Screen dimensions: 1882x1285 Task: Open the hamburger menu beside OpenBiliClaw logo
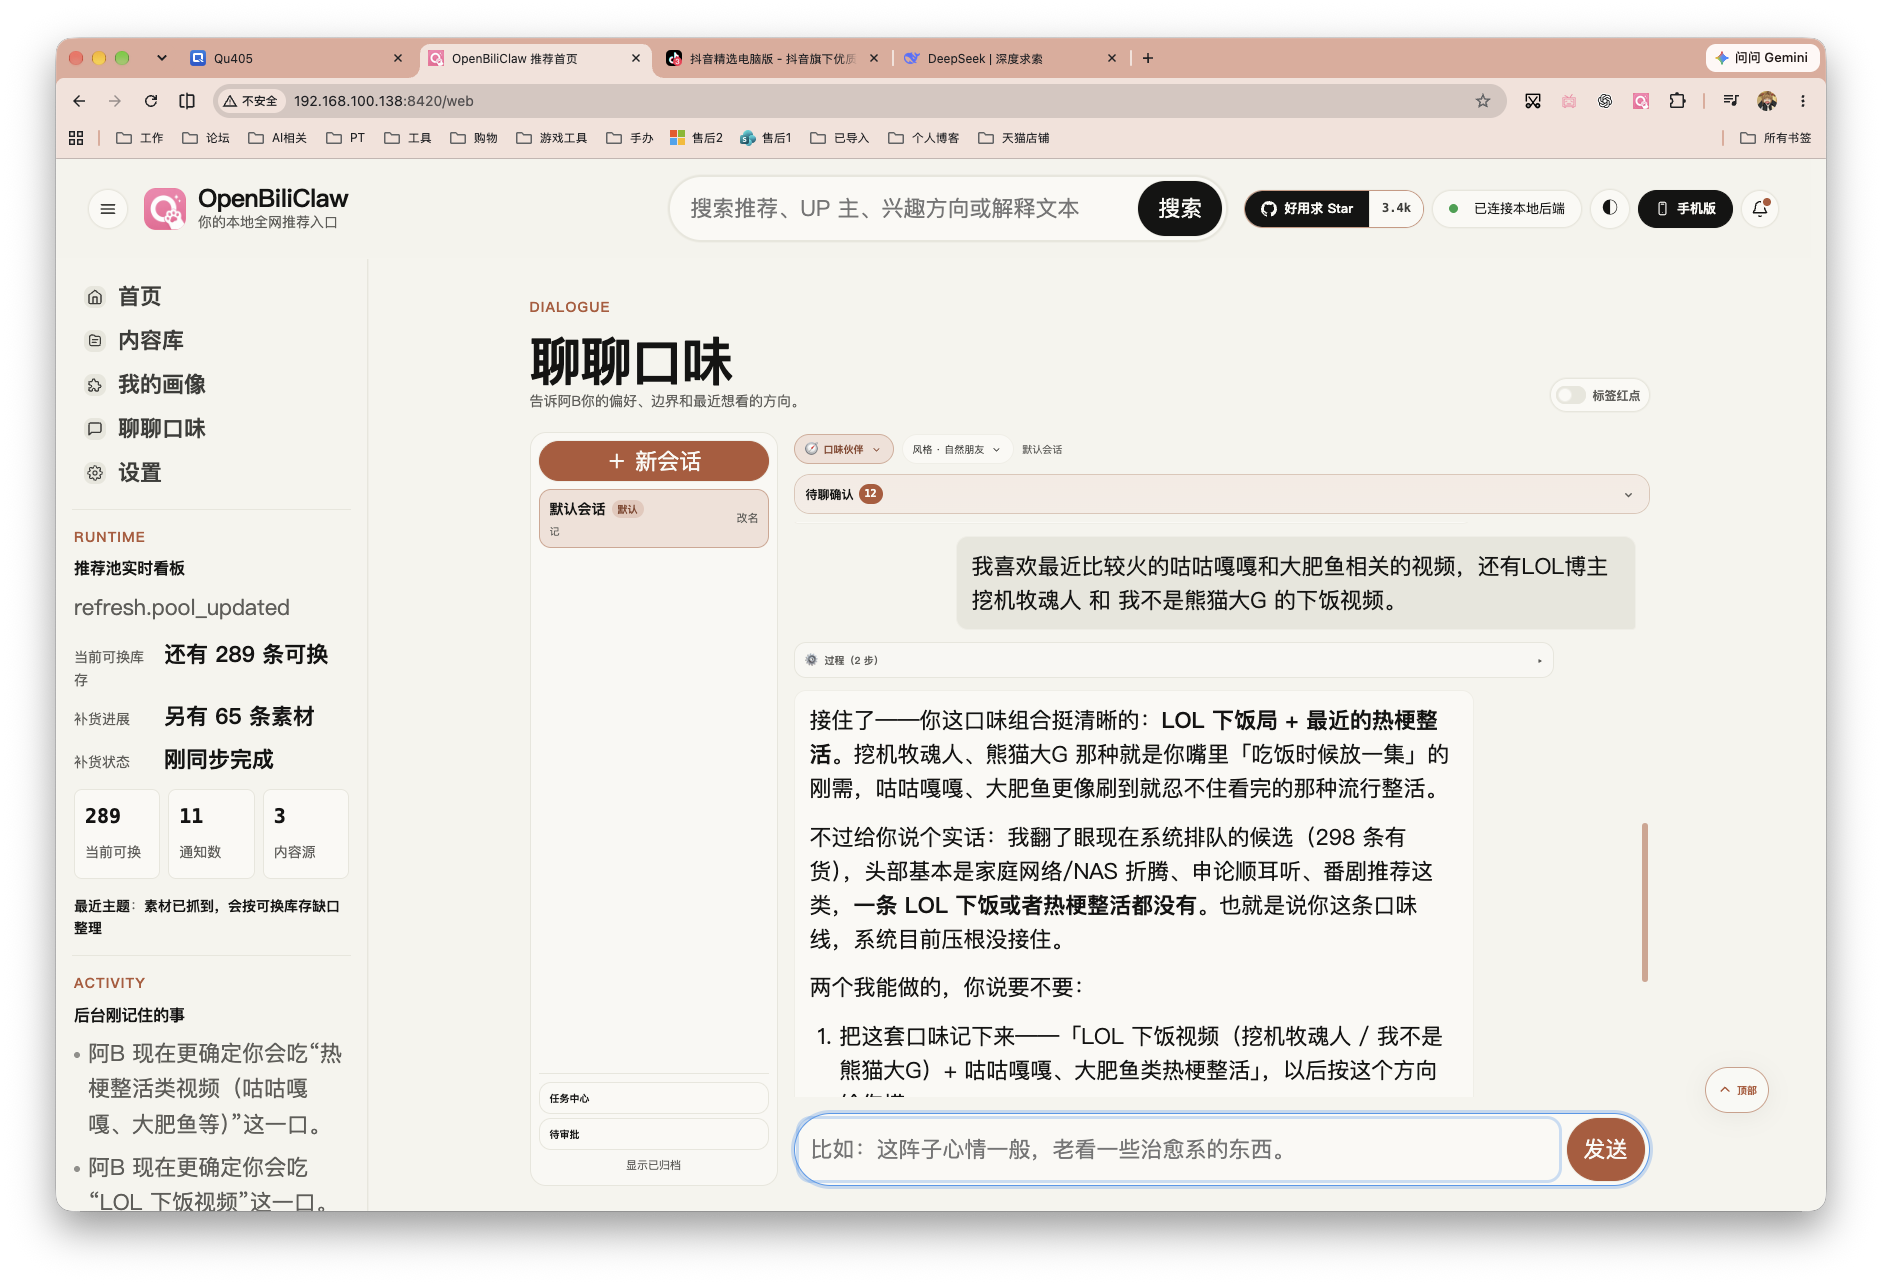click(x=108, y=209)
